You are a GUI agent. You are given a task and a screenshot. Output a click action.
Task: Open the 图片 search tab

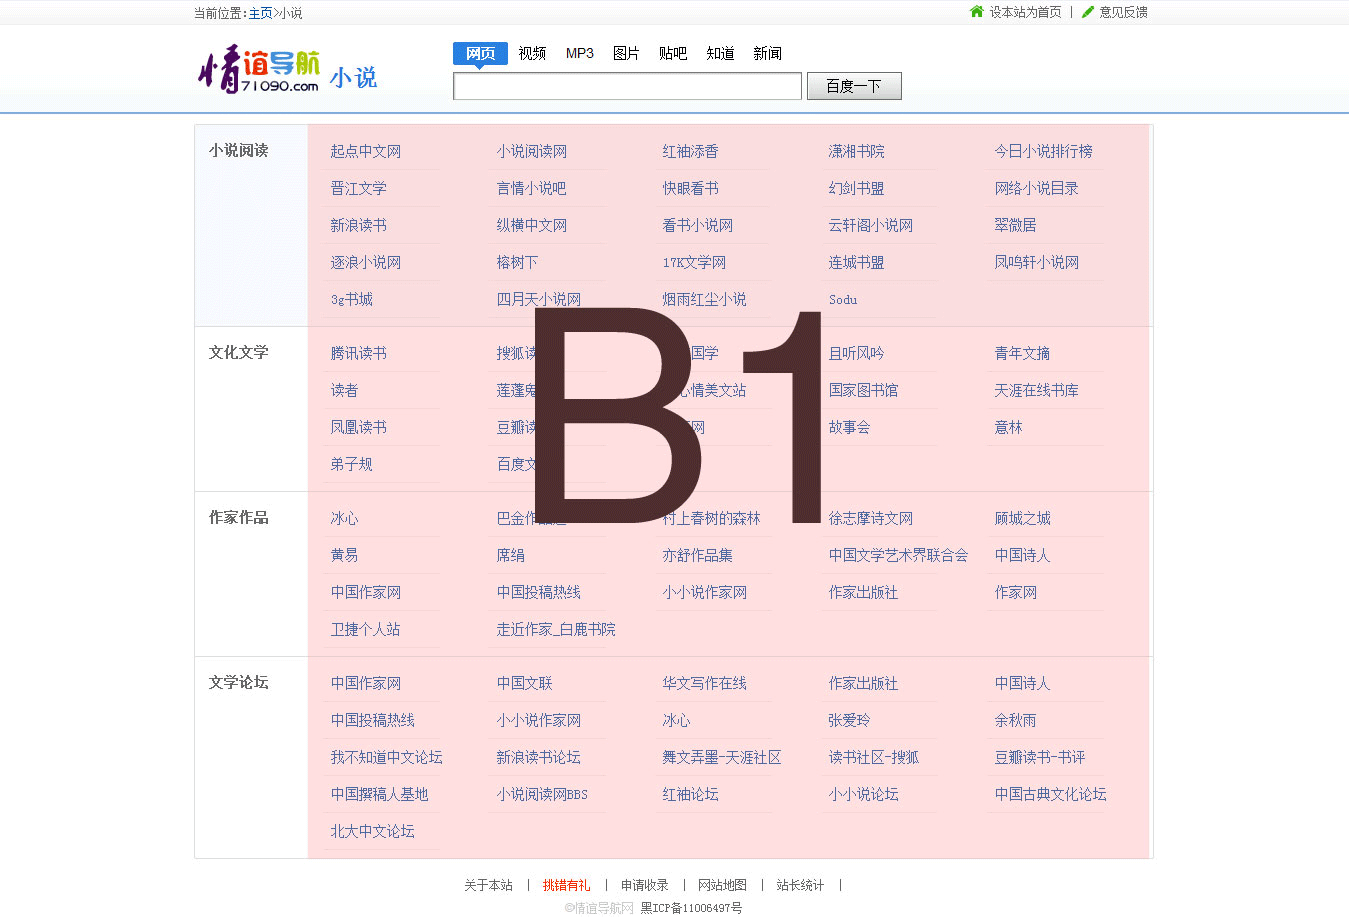(626, 53)
